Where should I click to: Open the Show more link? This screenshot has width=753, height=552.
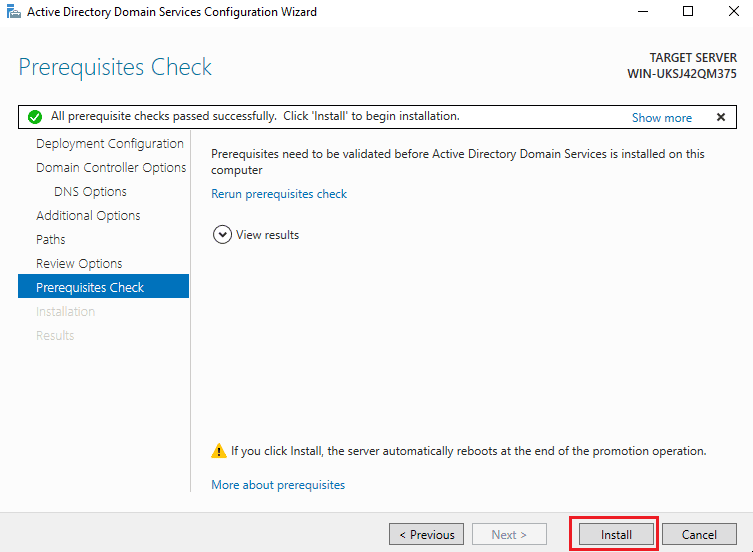pyautogui.click(x=662, y=118)
